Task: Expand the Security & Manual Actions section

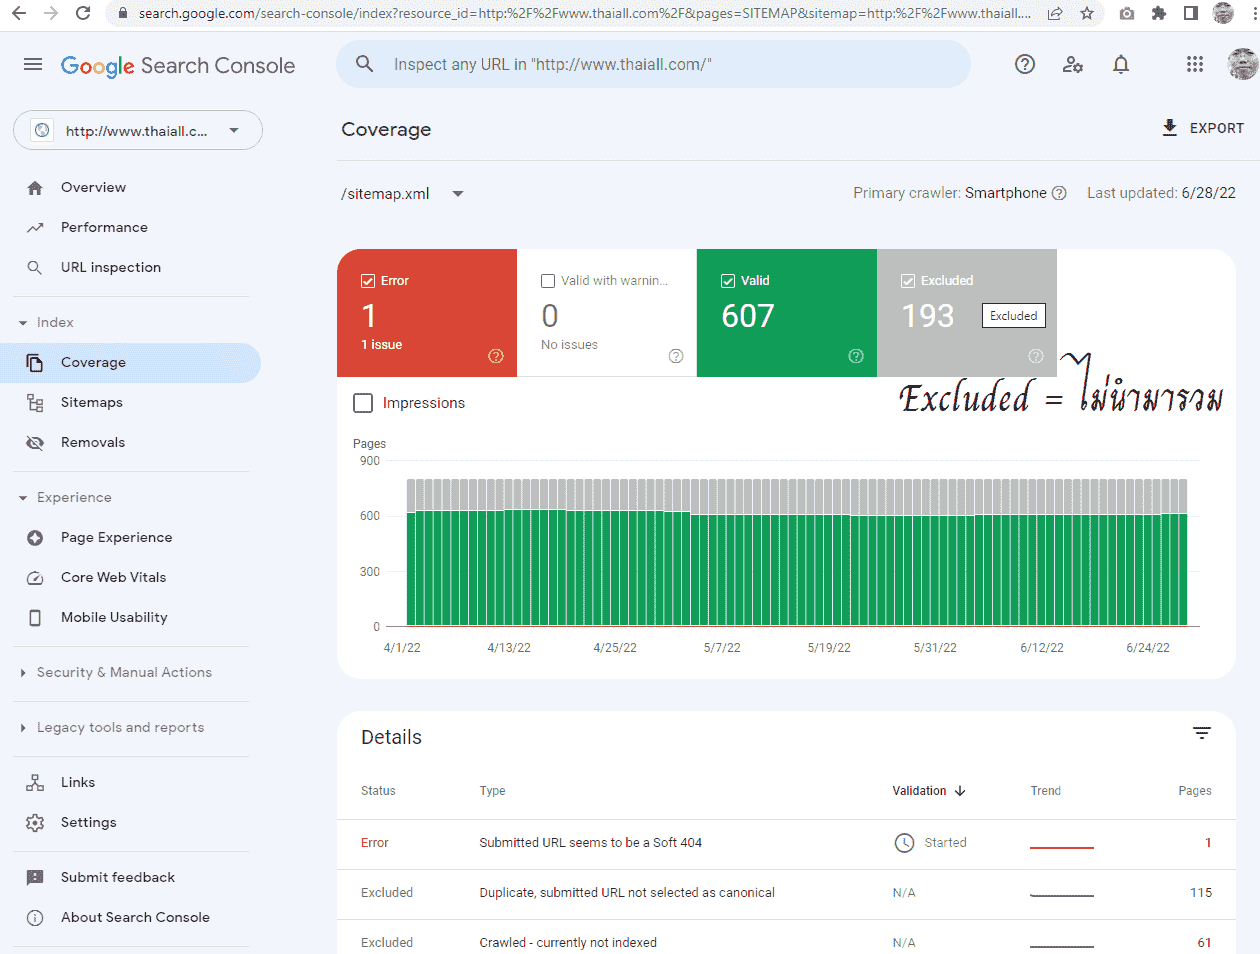Action: (124, 672)
